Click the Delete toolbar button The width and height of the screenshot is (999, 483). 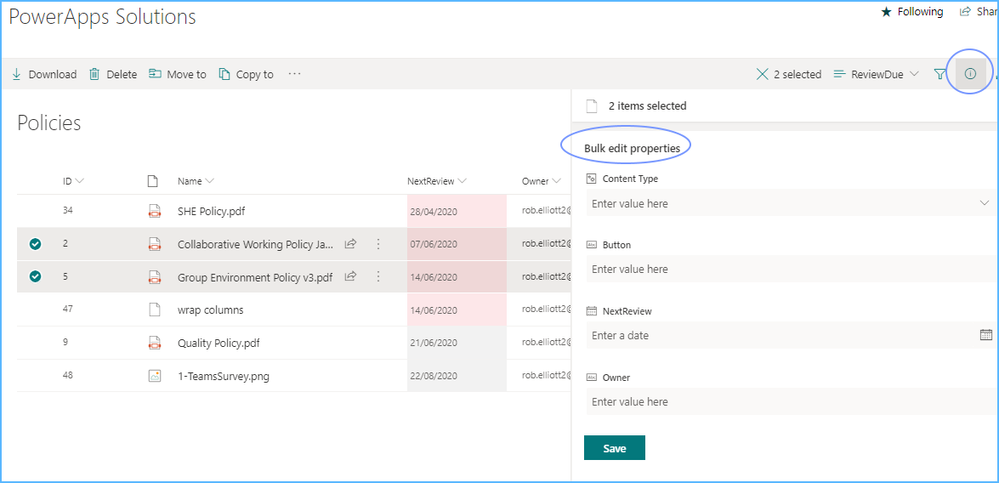pos(113,75)
